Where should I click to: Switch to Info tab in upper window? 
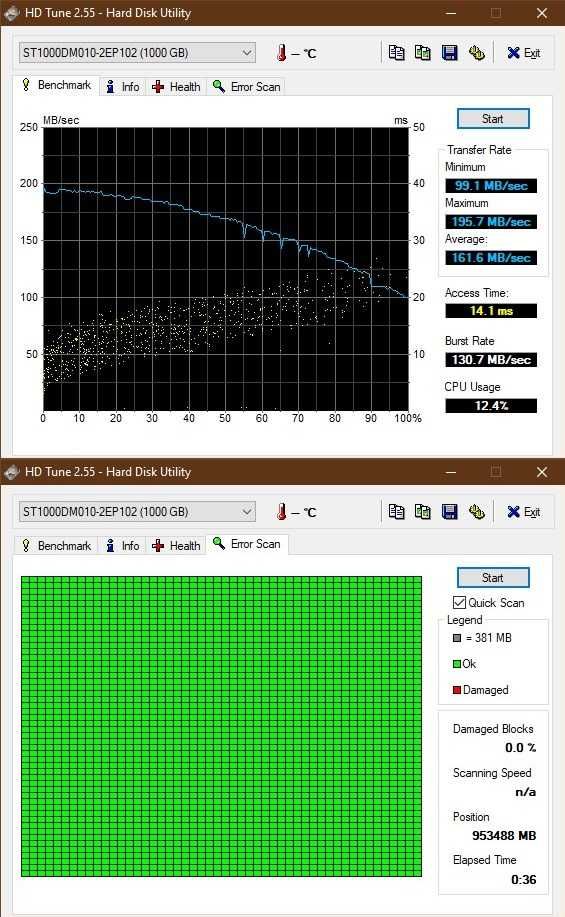[x=123, y=87]
